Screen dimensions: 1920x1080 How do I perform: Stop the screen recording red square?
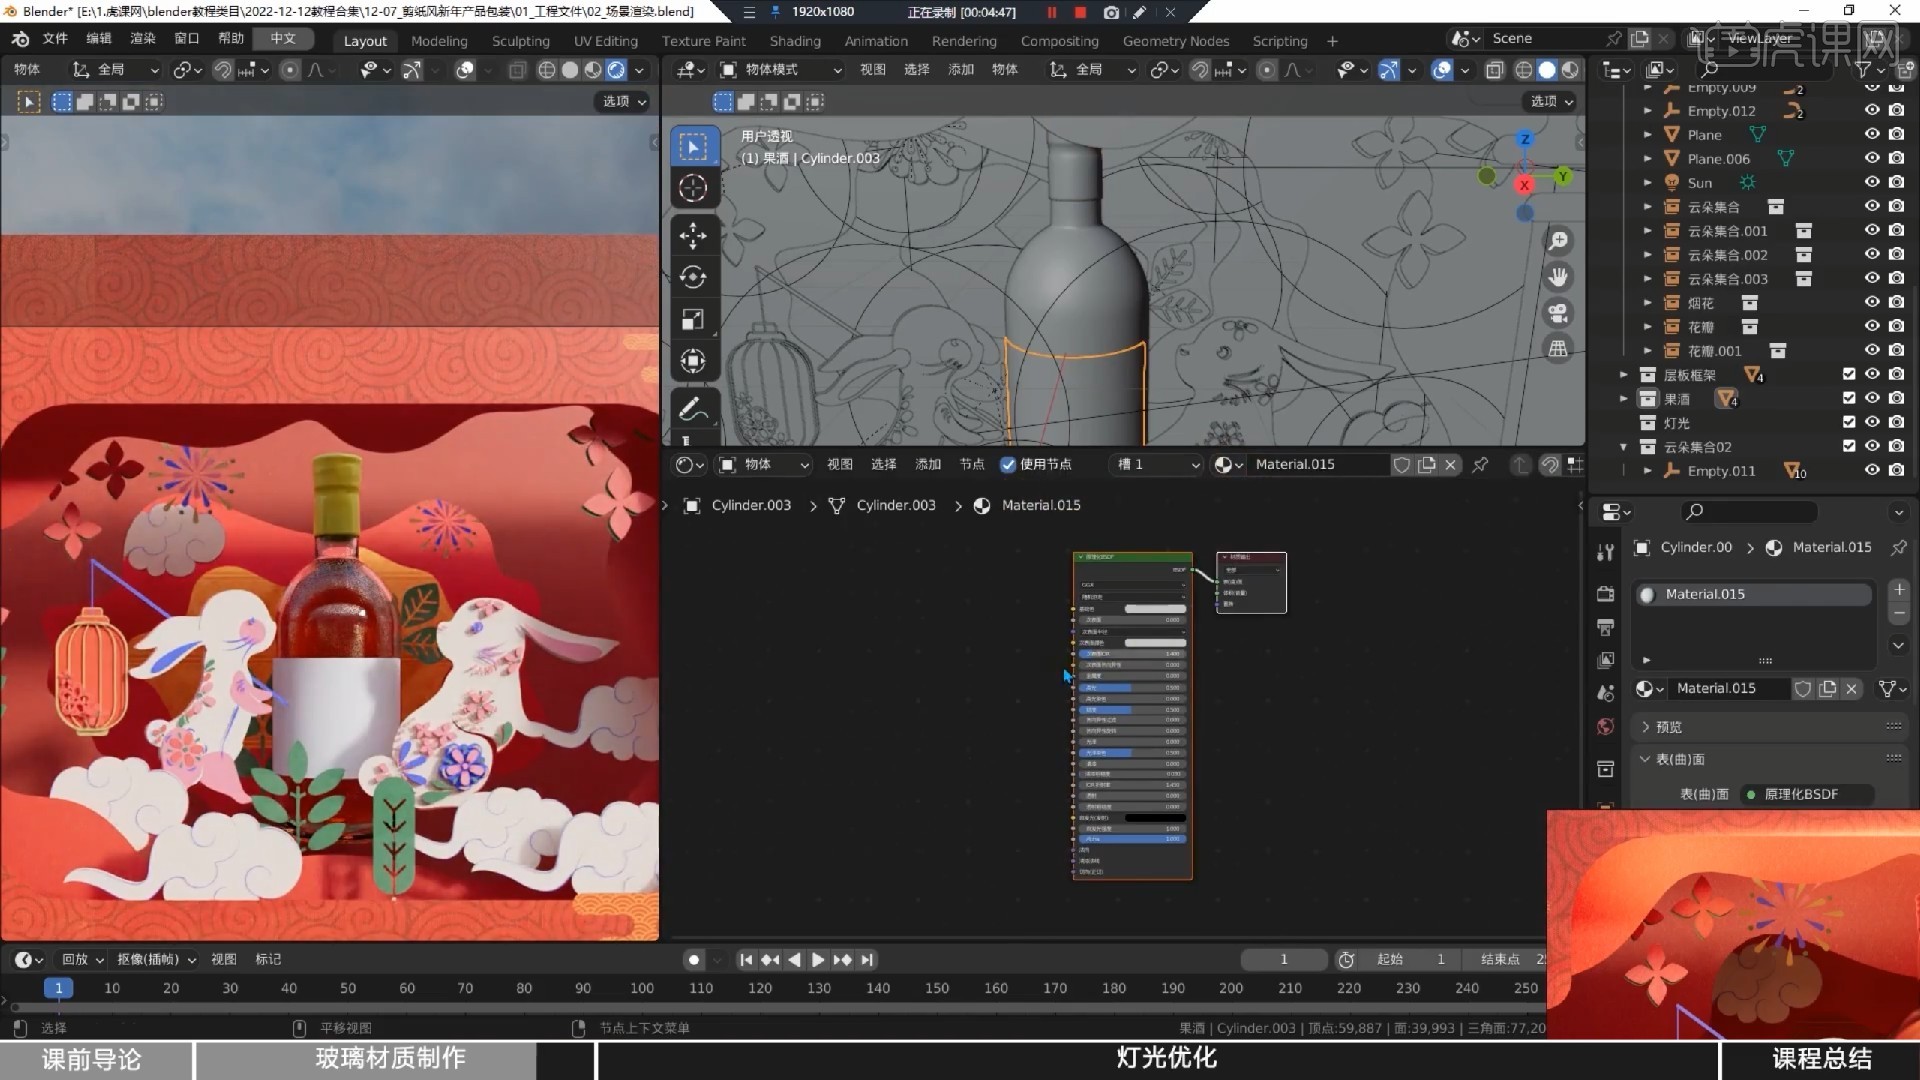pos(1080,12)
